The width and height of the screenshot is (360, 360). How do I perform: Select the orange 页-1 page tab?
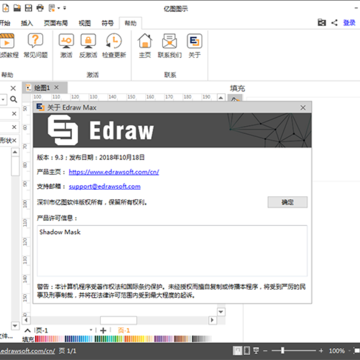click(124, 330)
